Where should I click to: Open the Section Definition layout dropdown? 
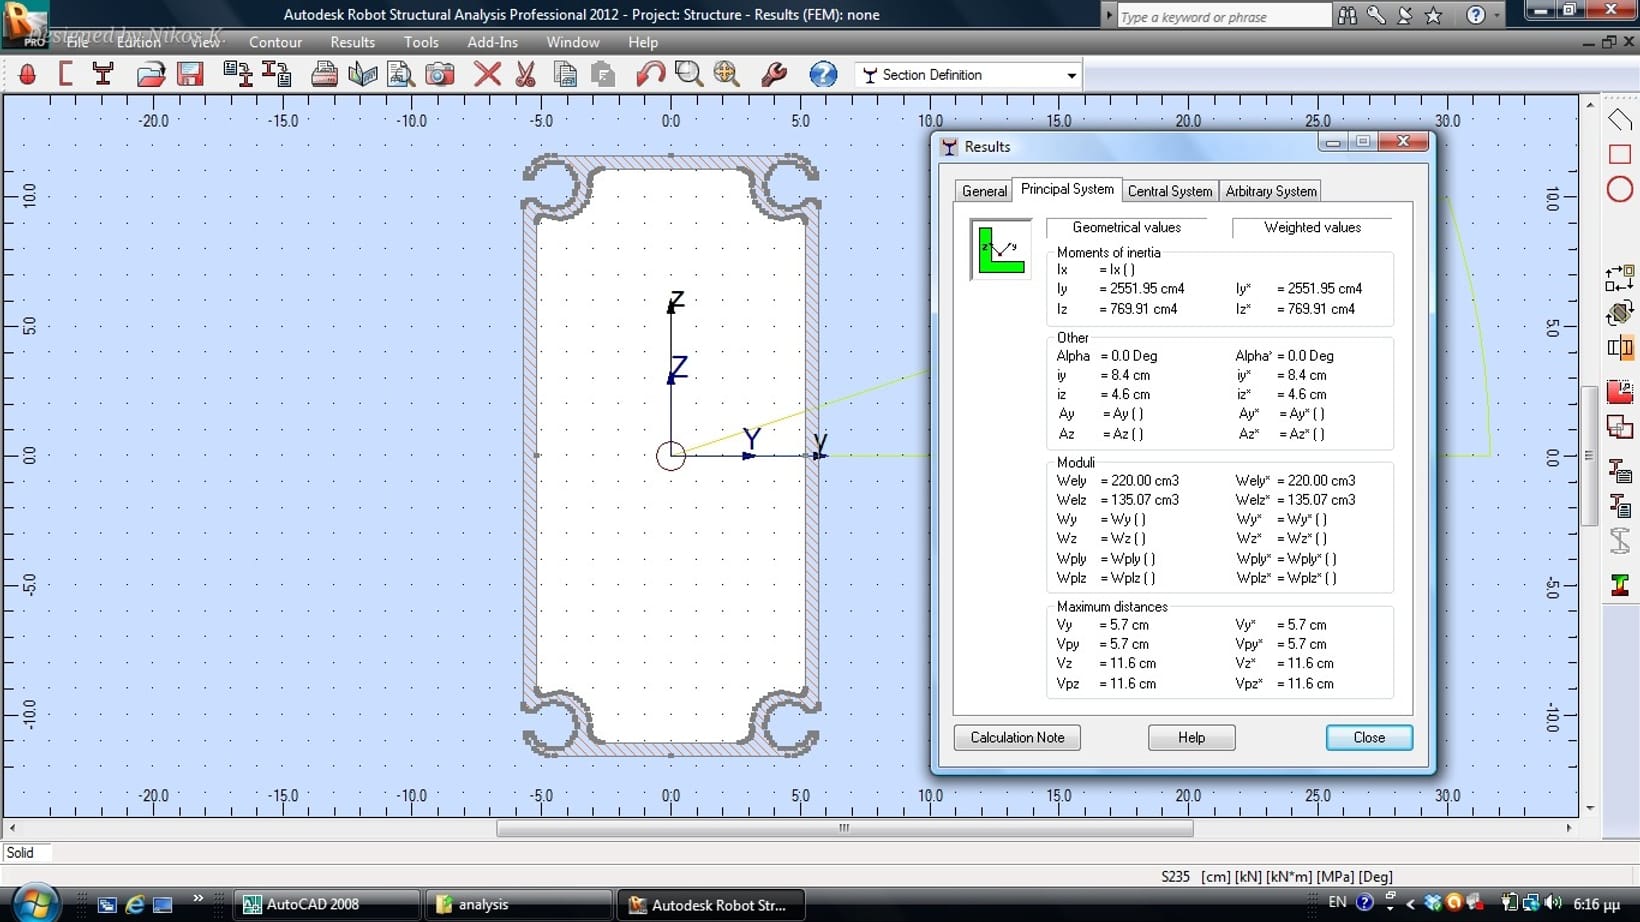pos(1071,75)
